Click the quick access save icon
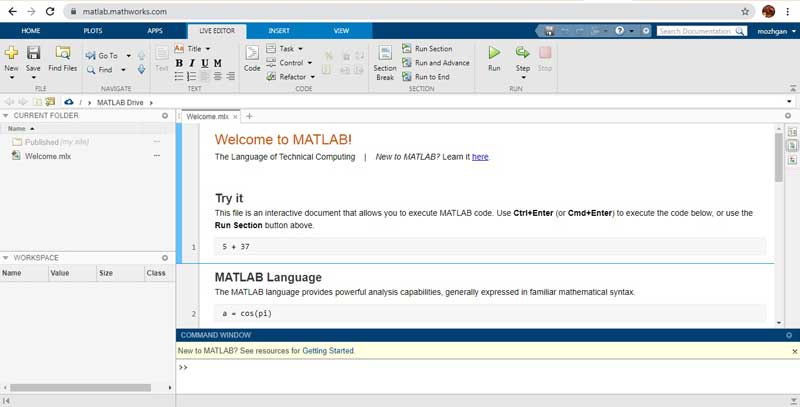Image resolution: width=800 pixels, height=407 pixels. 549,31
